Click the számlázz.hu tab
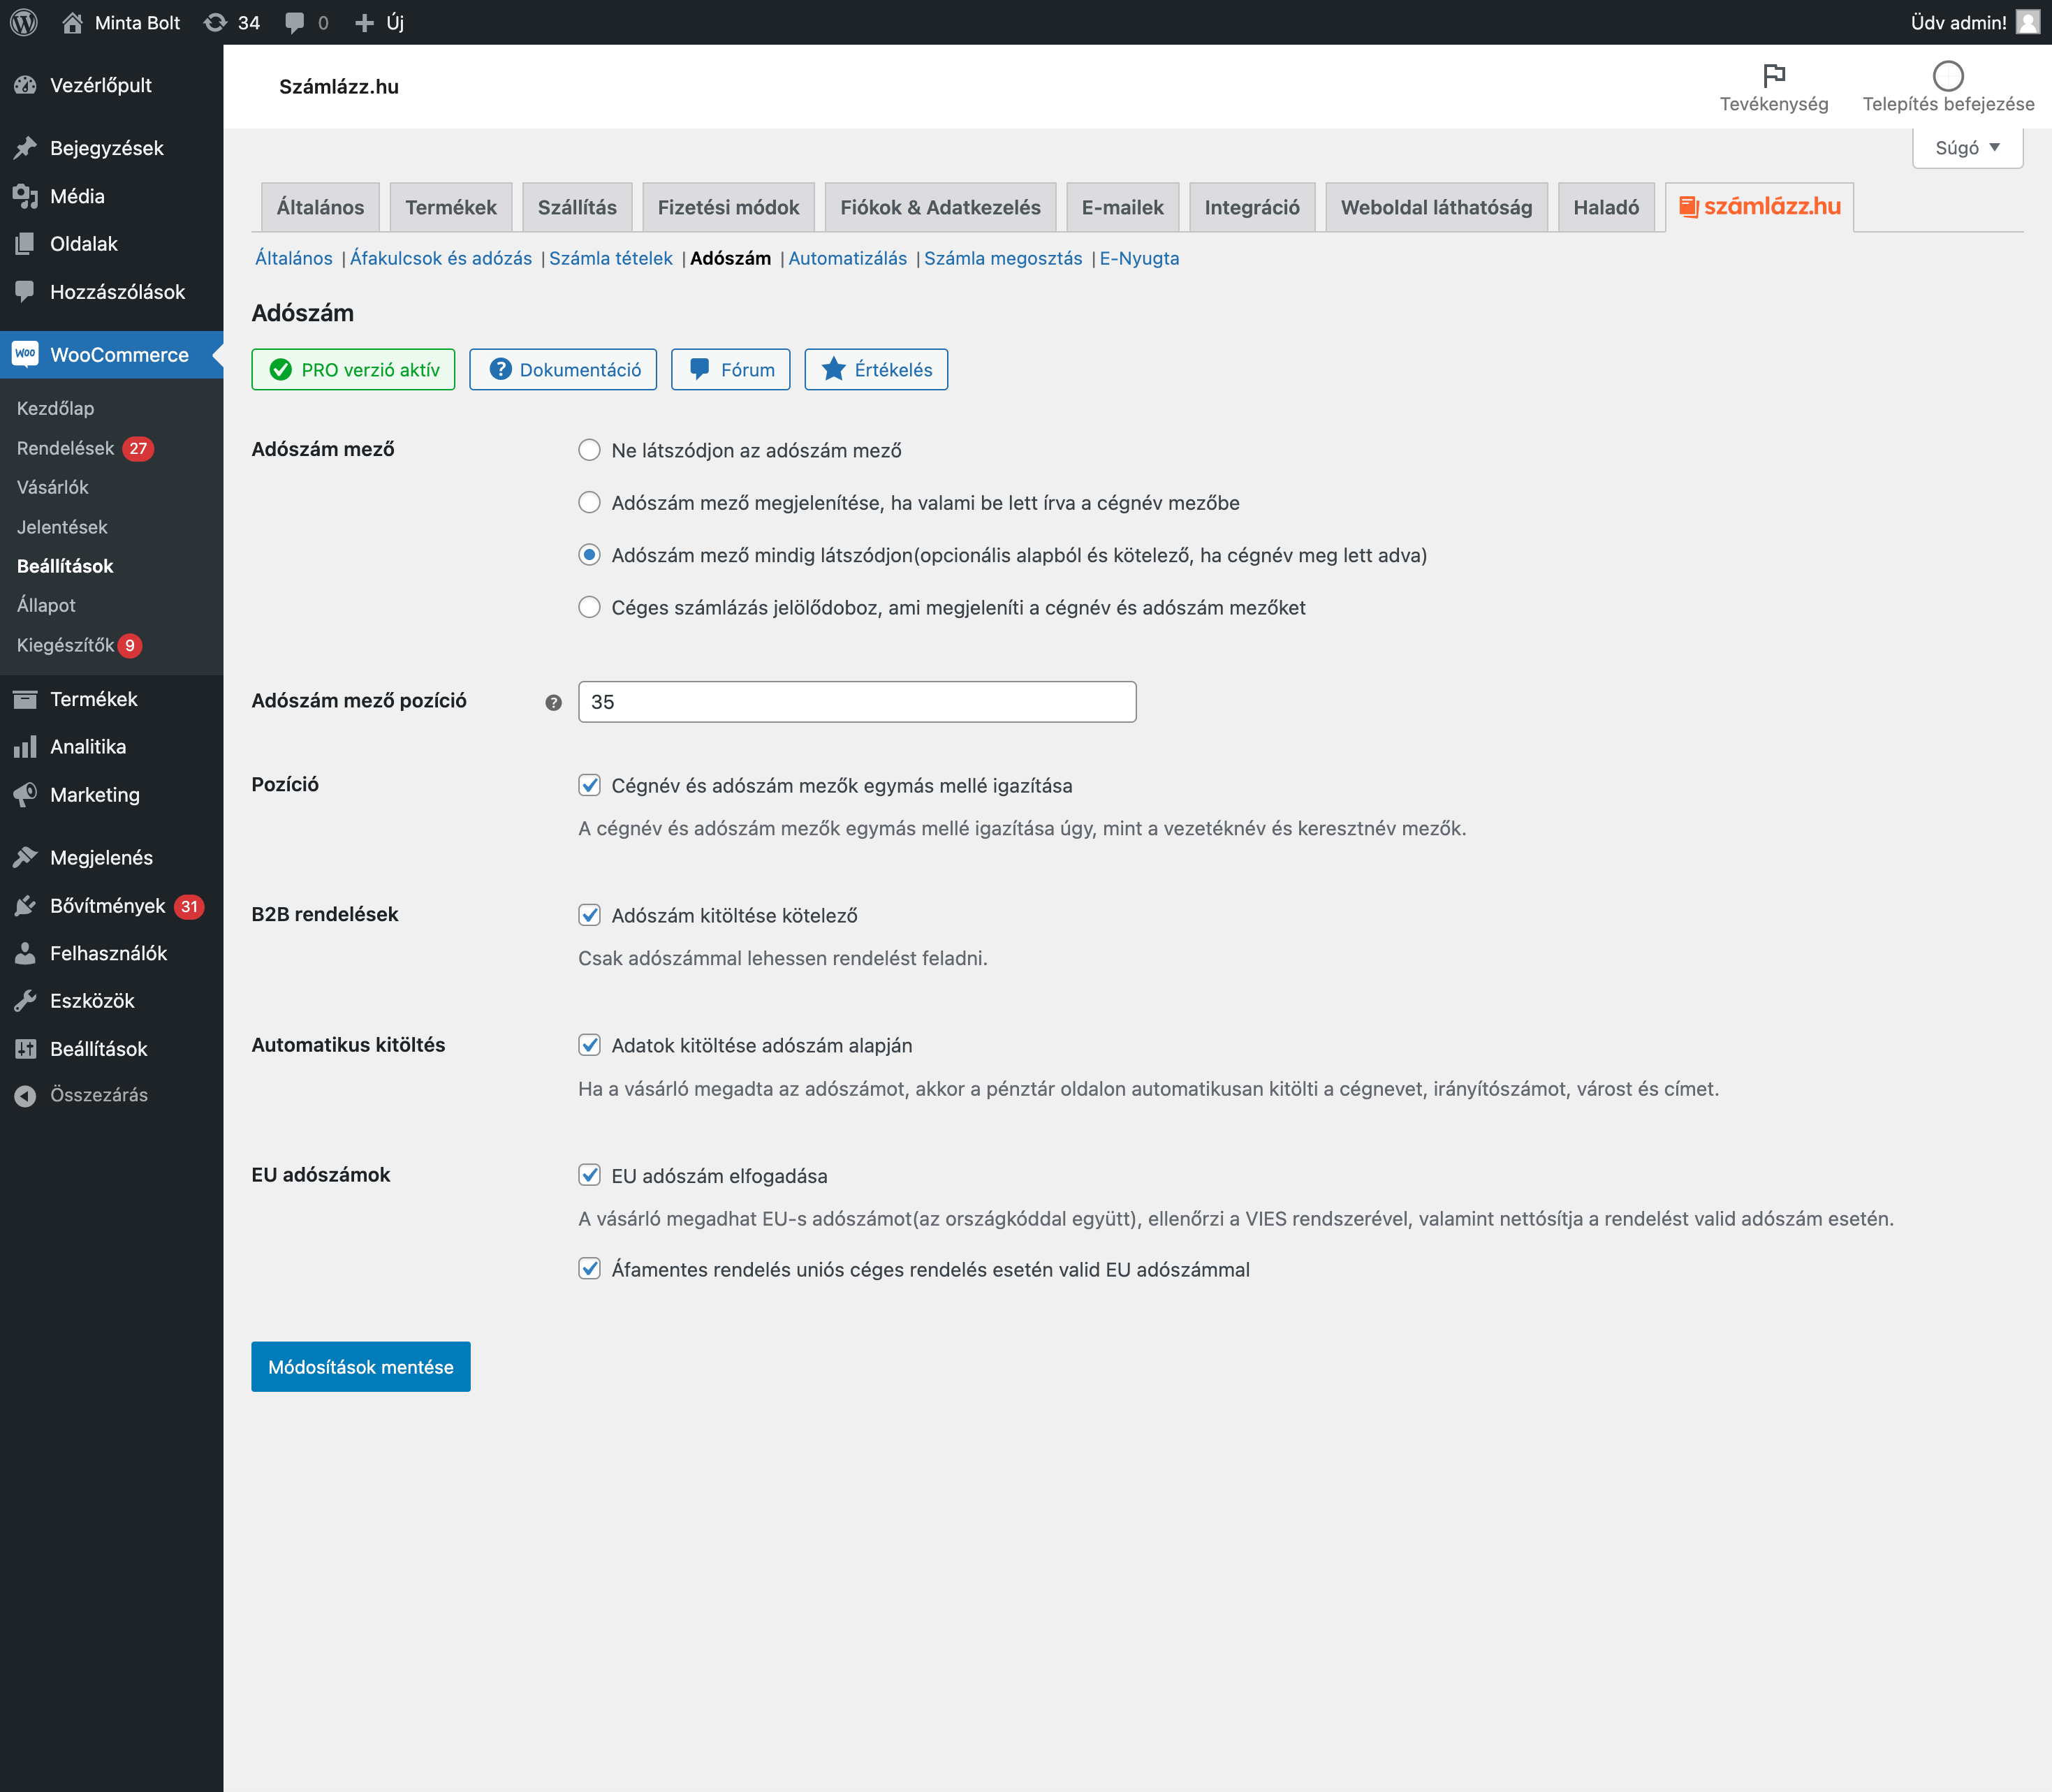 click(x=1759, y=207)
